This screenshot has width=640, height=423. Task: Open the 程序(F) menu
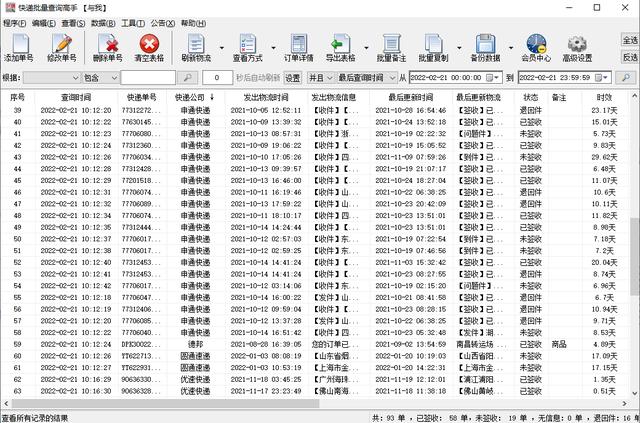click(14, 23)
